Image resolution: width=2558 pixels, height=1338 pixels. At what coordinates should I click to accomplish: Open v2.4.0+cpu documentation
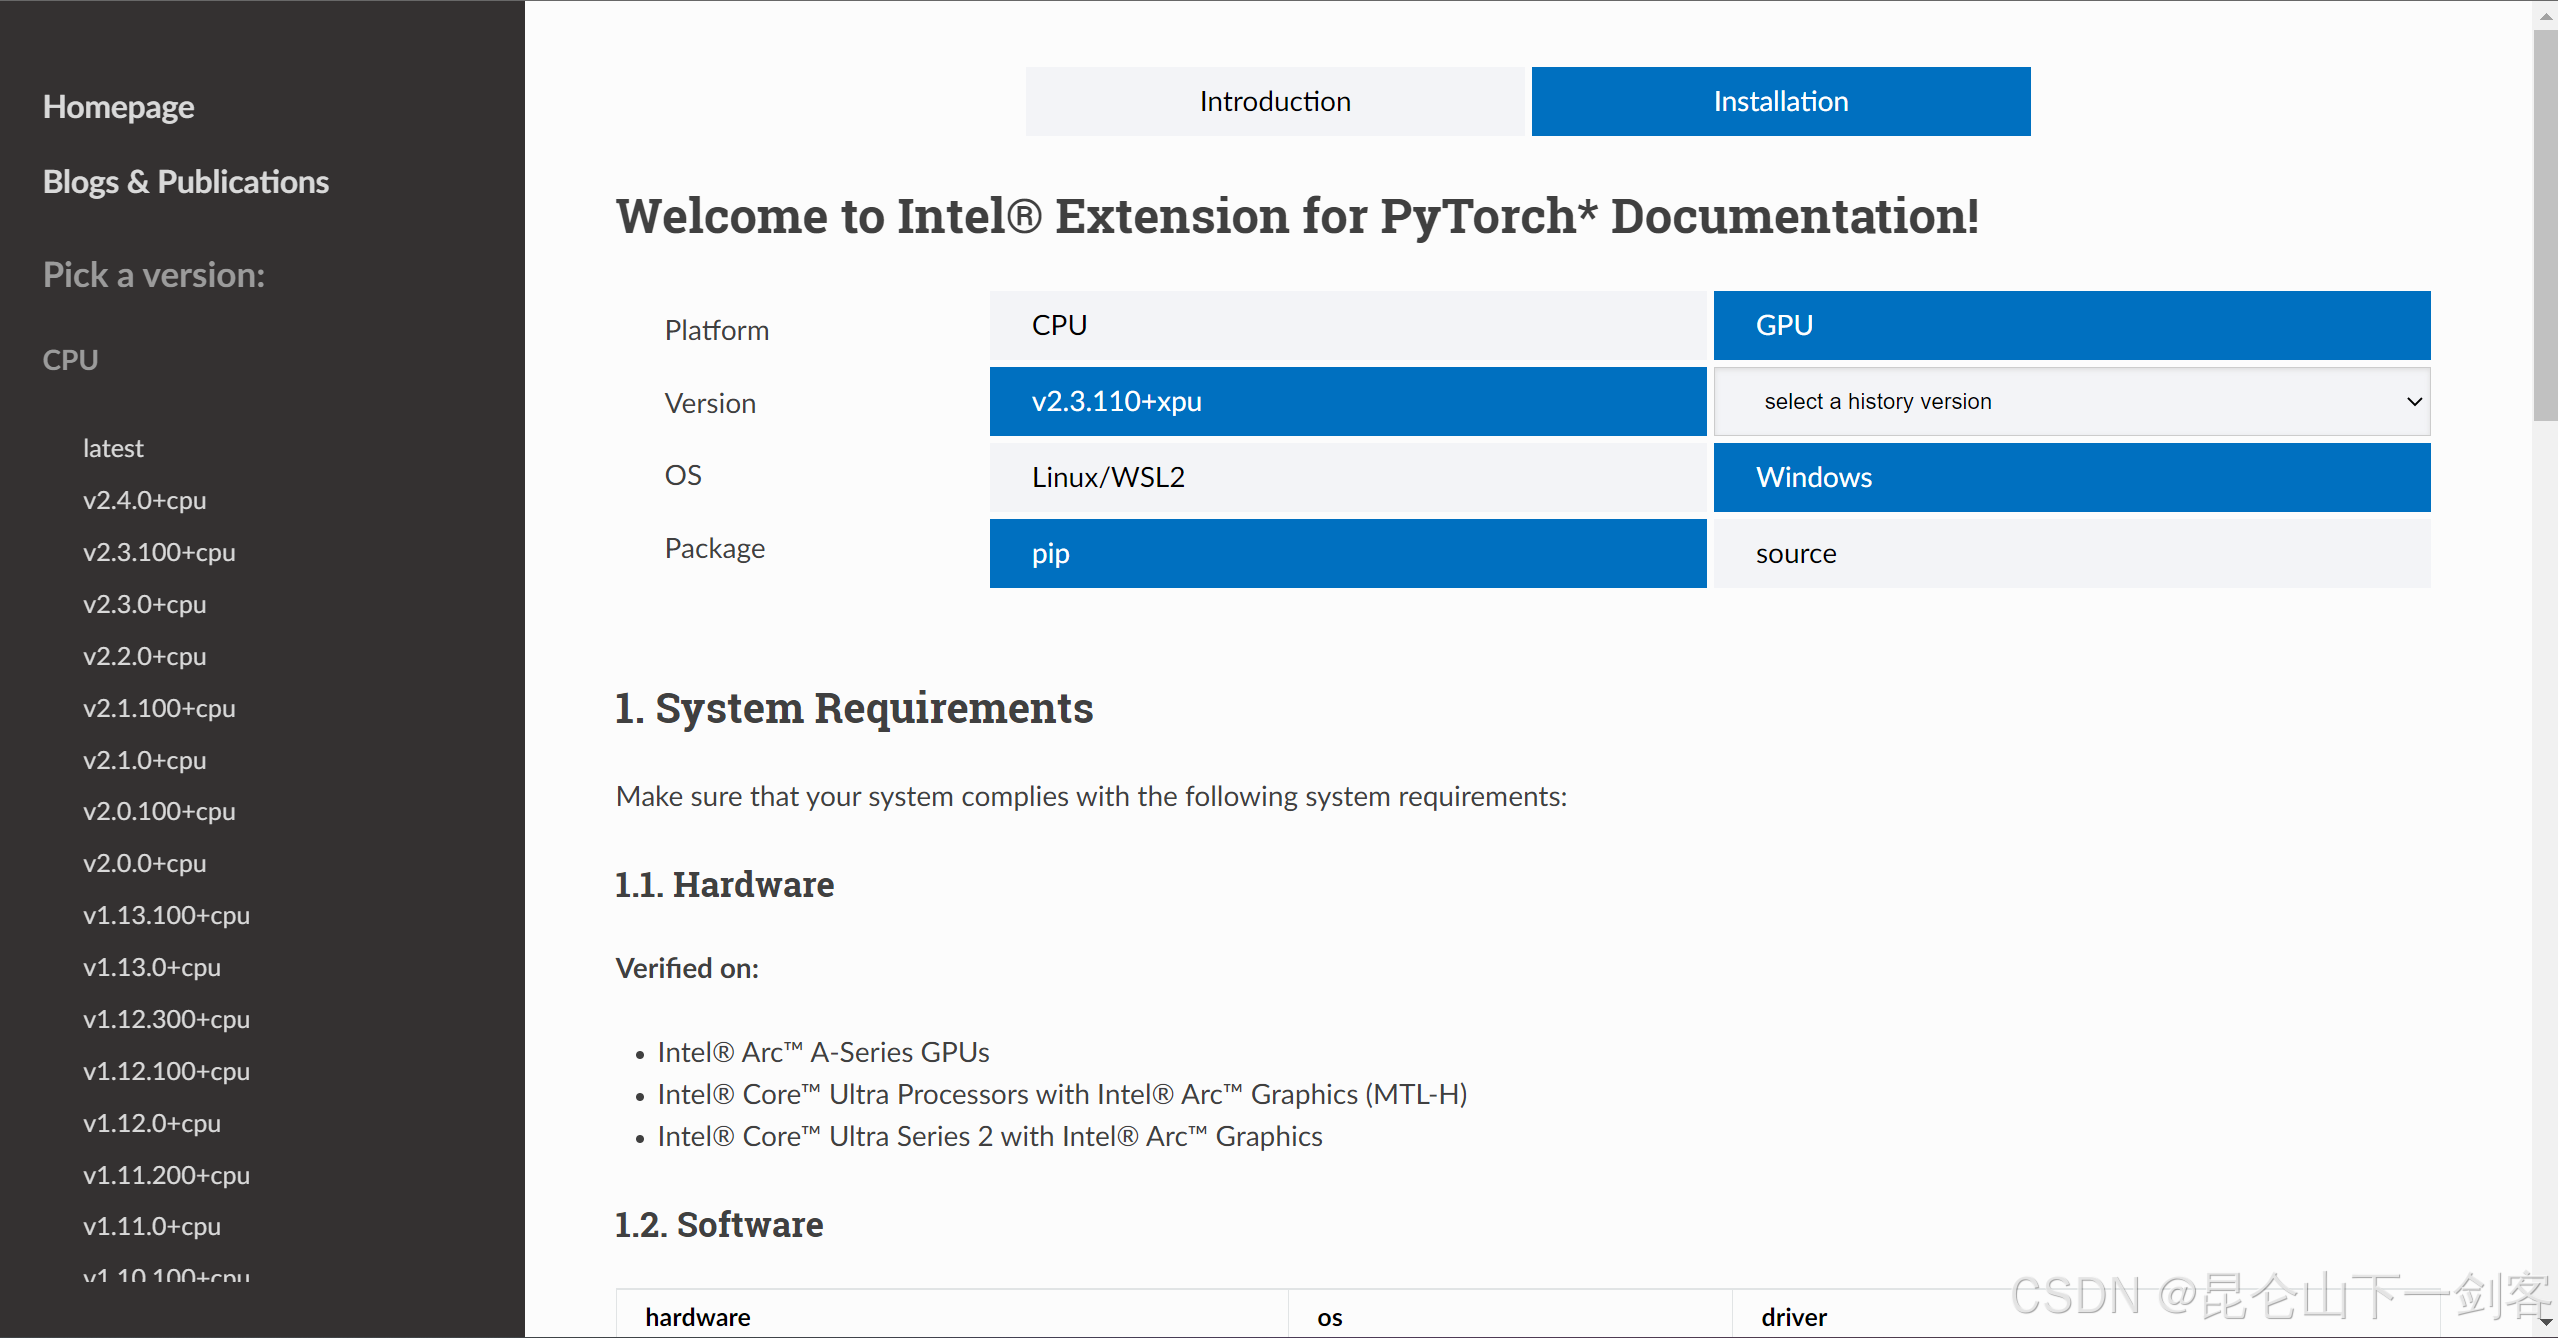(x=144, y=500)
